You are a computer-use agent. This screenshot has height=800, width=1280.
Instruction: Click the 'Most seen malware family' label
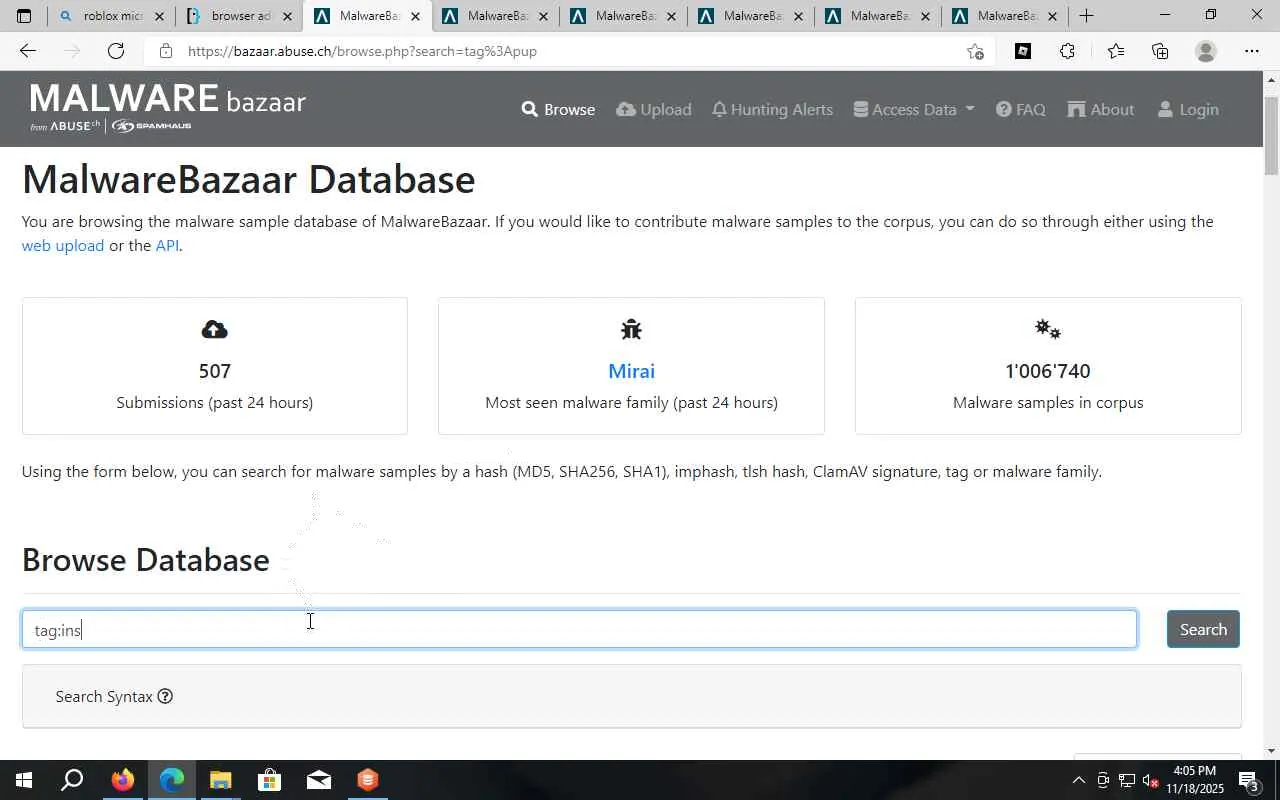[x=631, y=403]
